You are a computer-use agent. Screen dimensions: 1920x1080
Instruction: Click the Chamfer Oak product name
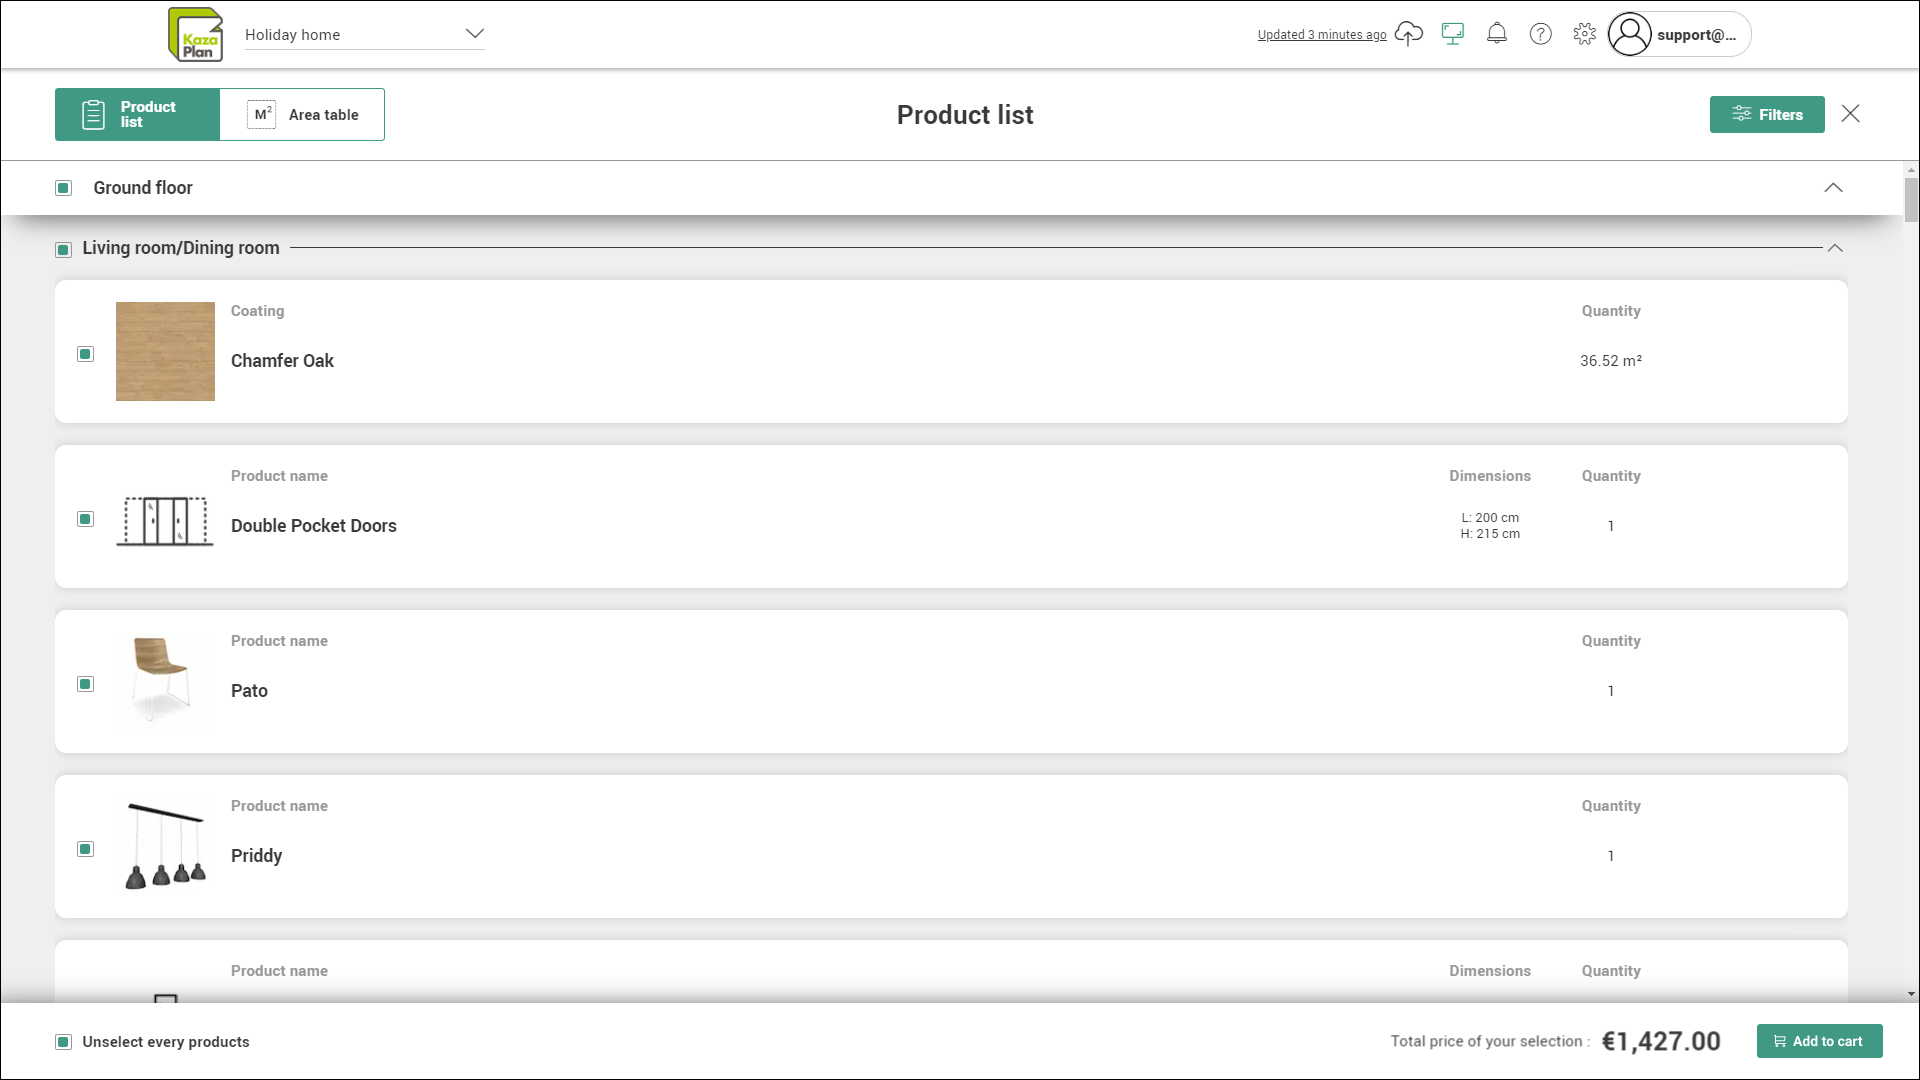282,361
